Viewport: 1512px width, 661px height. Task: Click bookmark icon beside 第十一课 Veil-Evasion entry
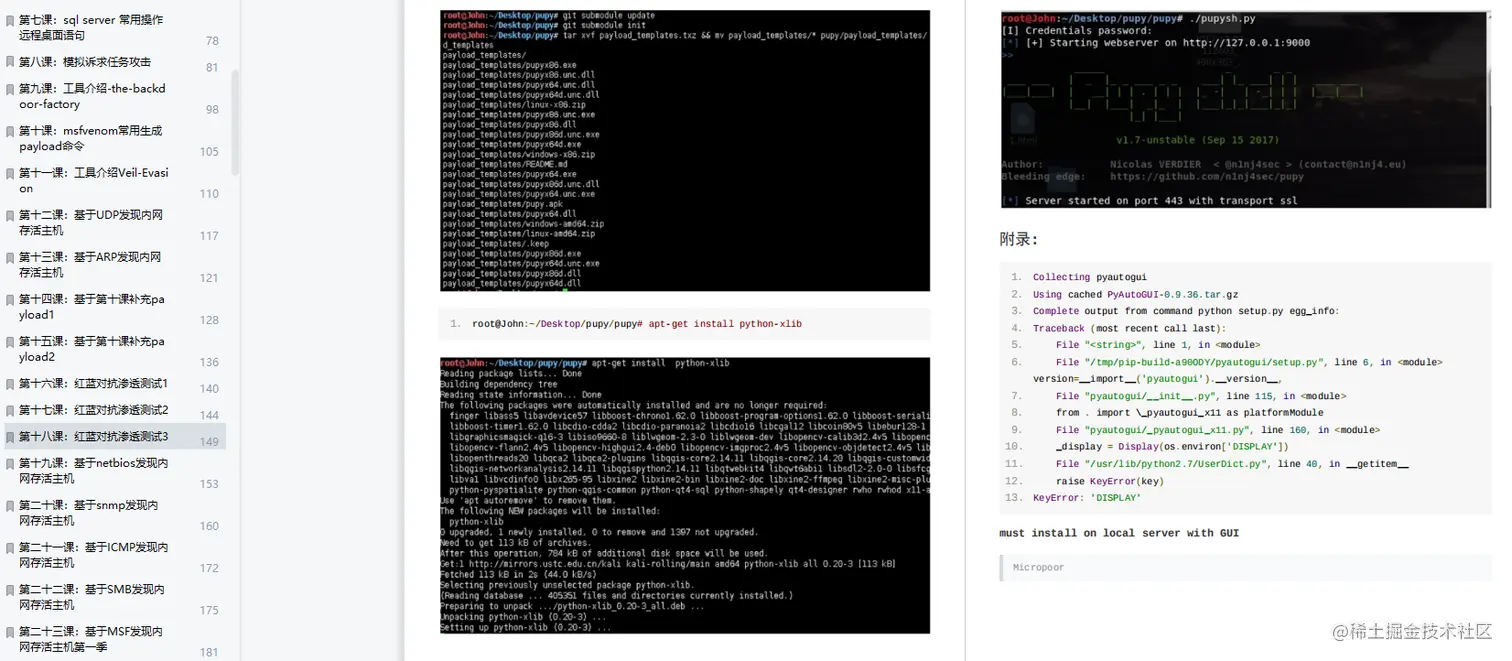[x=10, y=173]
